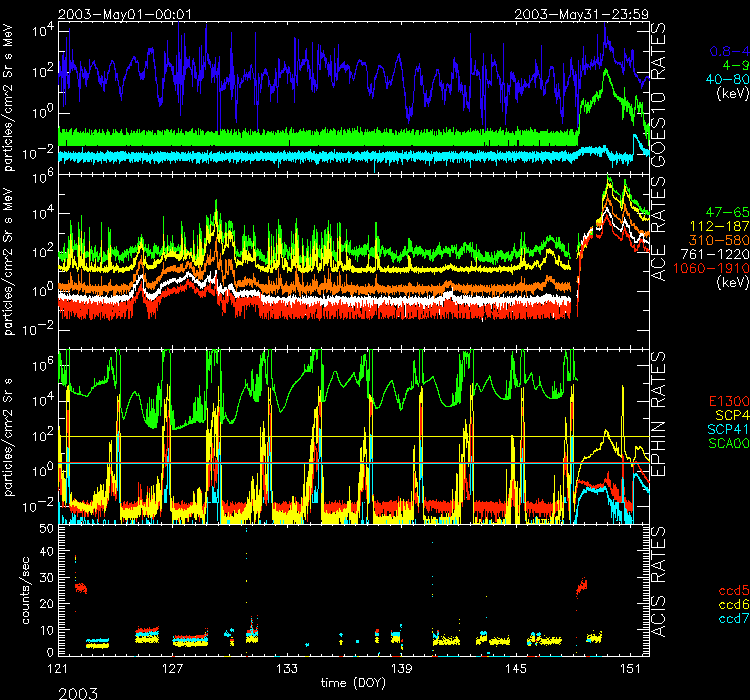Screen dimensions: 750x700
Task: Click the 310-580 keV ACE legend label
Action: (x=721, y=241)
